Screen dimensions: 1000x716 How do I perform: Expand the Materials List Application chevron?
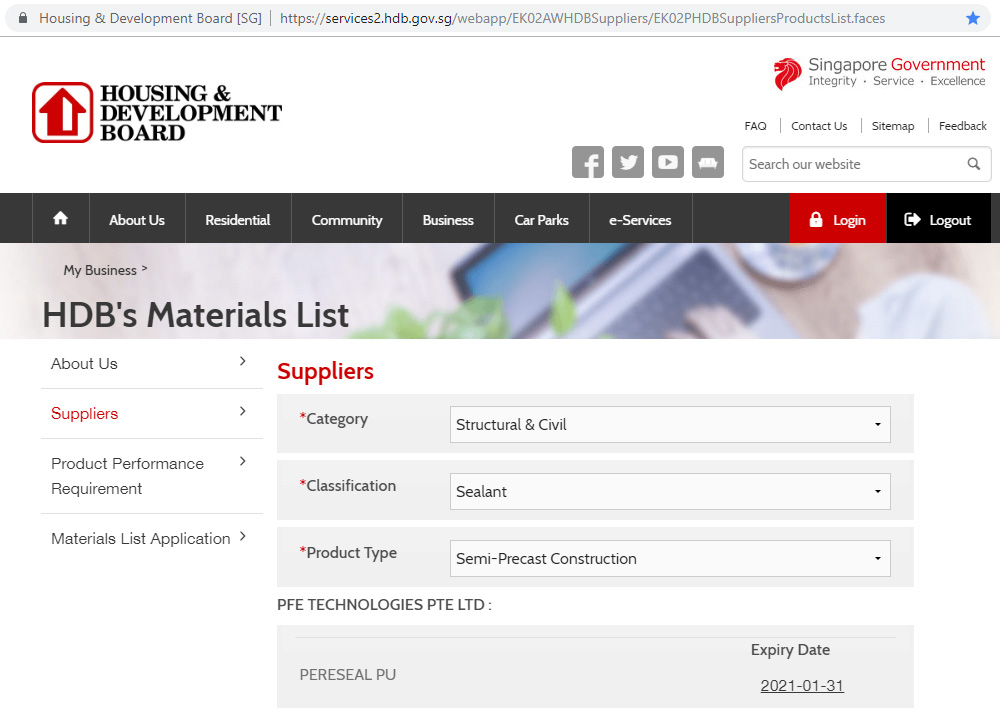[242, 536]
